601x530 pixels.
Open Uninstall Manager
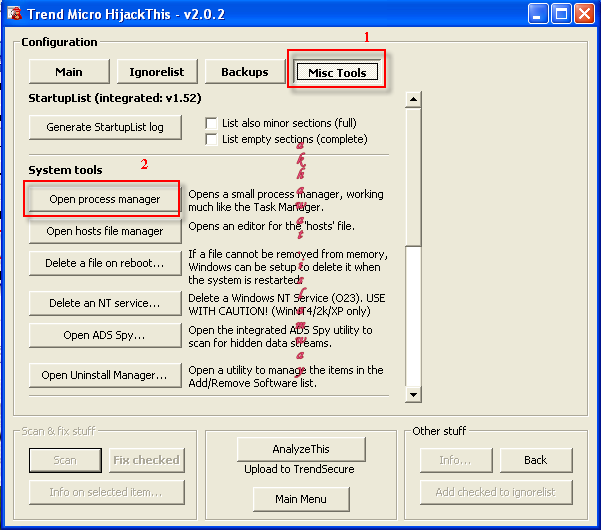pyautogui.click(x=105, y=375)
